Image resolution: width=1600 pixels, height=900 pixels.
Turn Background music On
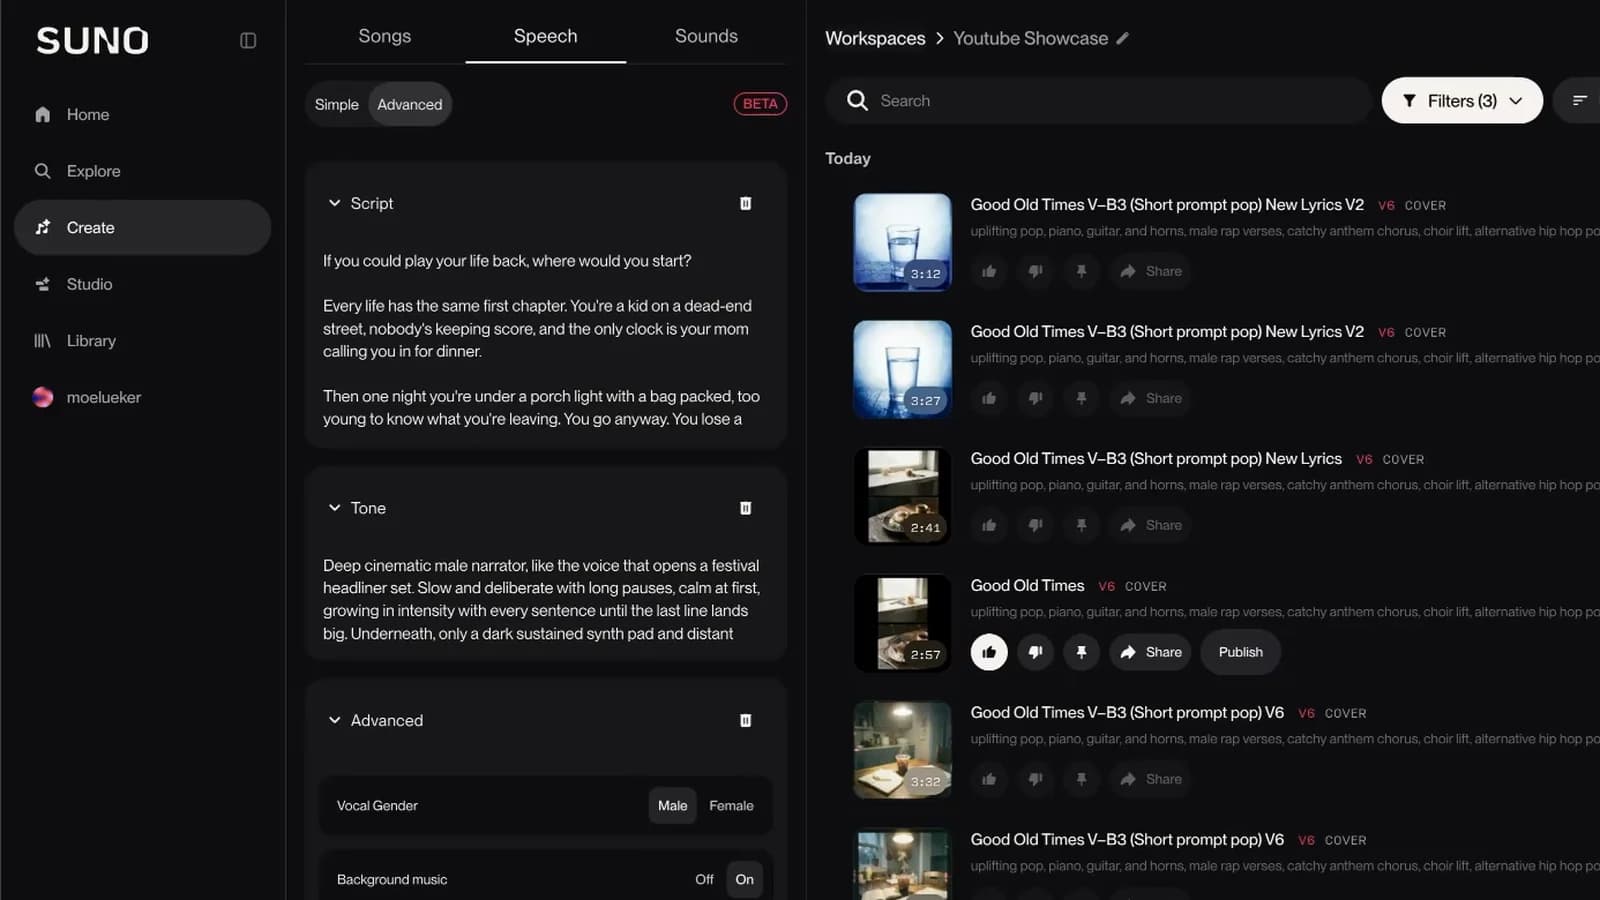[x=745, y=880]
